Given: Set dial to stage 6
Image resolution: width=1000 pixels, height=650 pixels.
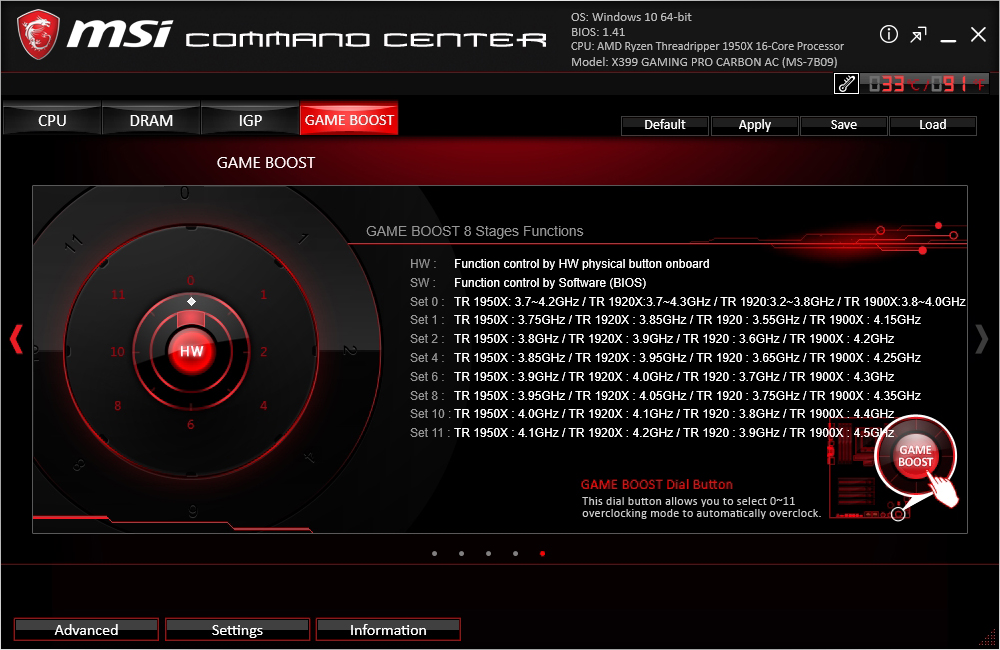Looking at the screenshot, I should pos(191,424).
